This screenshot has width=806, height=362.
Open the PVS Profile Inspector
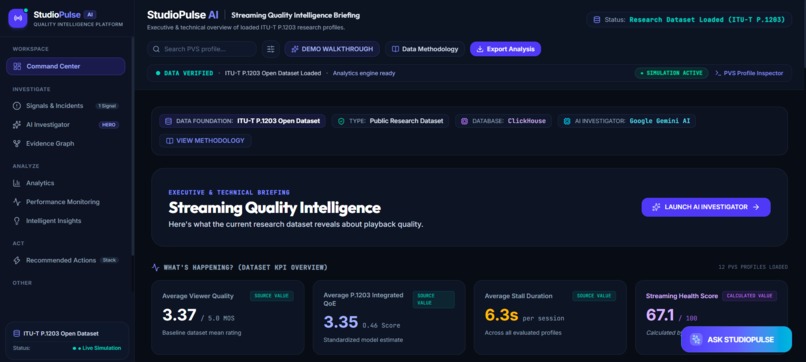(749, 74)
